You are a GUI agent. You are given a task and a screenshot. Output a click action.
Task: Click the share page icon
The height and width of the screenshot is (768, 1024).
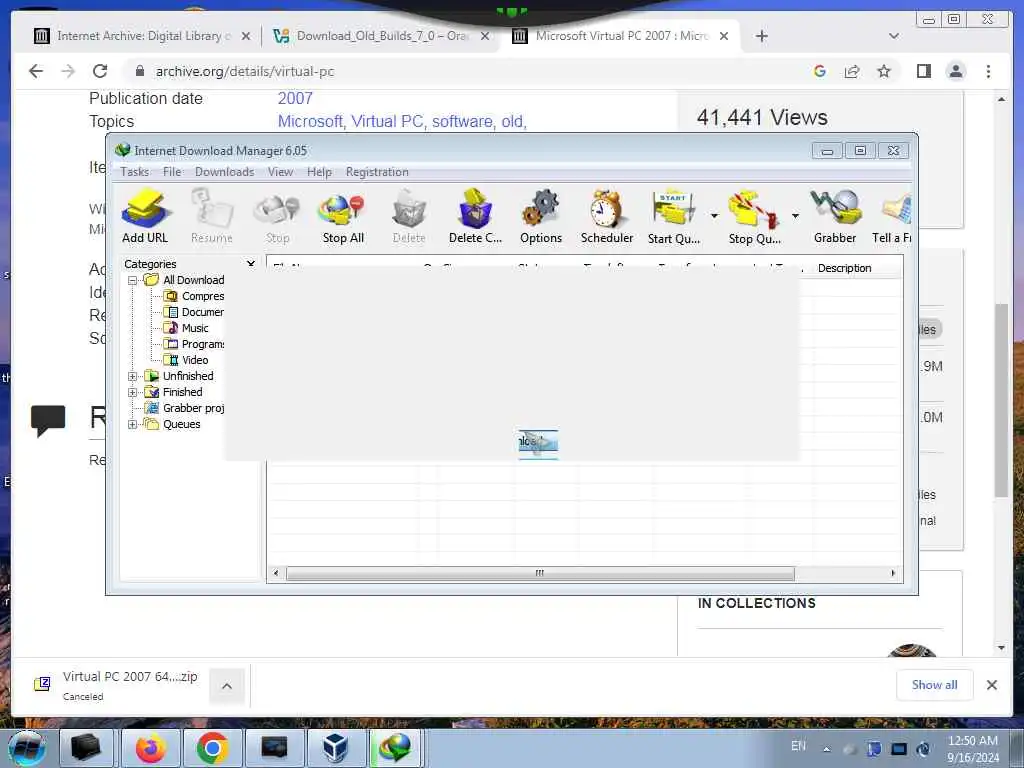[852, 71]
